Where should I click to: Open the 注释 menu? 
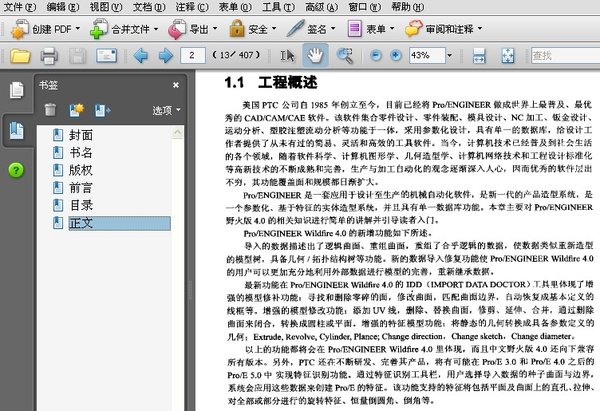(192, 7)
